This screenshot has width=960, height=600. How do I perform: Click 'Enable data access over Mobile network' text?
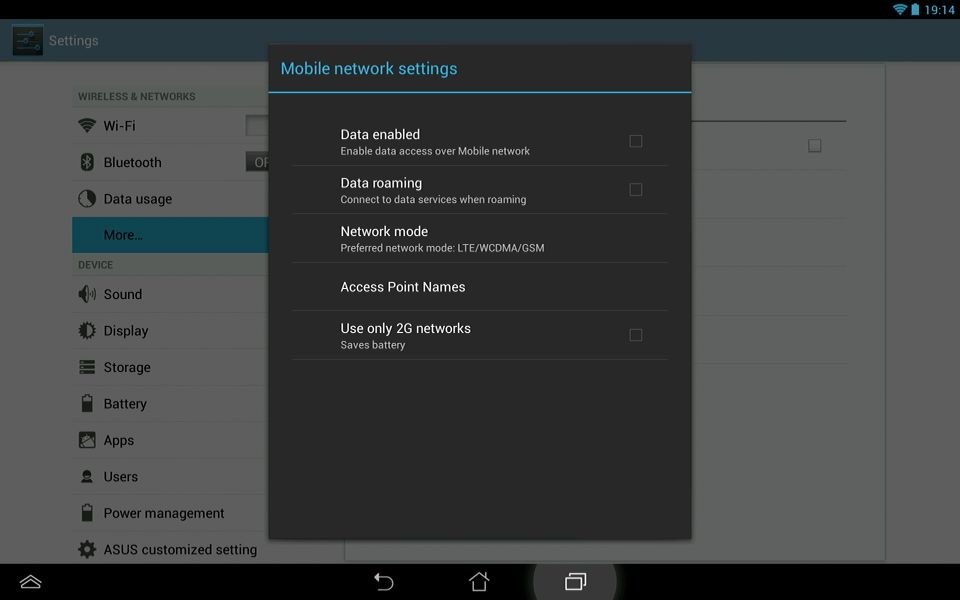click(435, 151)
